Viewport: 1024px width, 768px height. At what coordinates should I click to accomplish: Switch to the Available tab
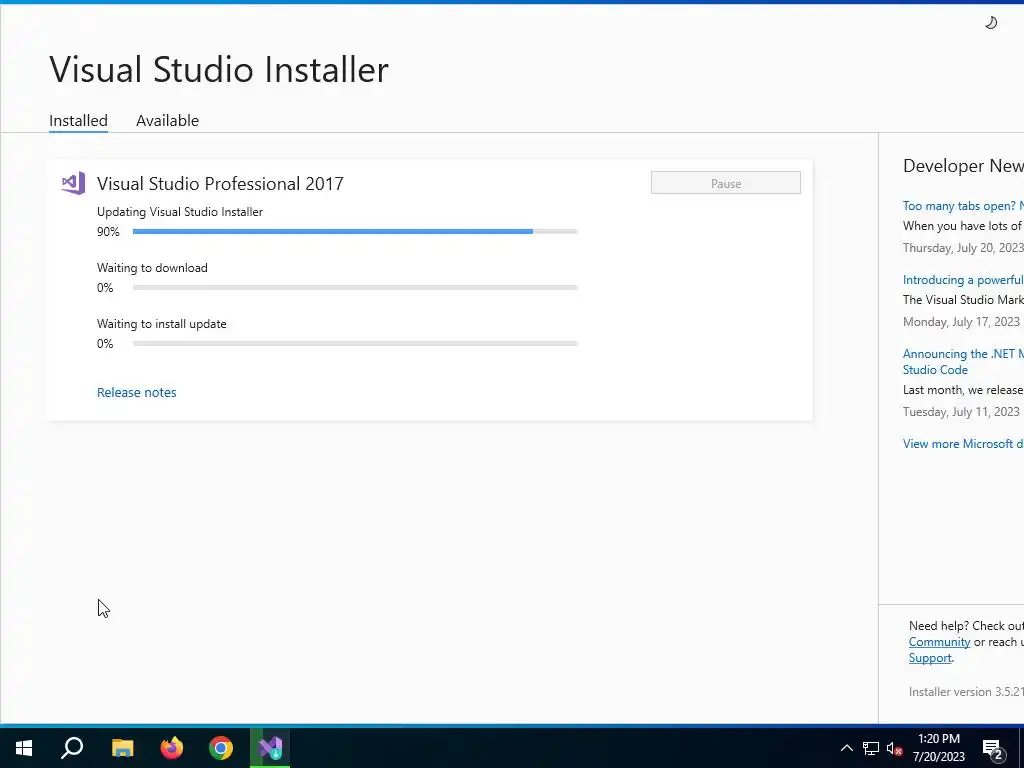167,121
